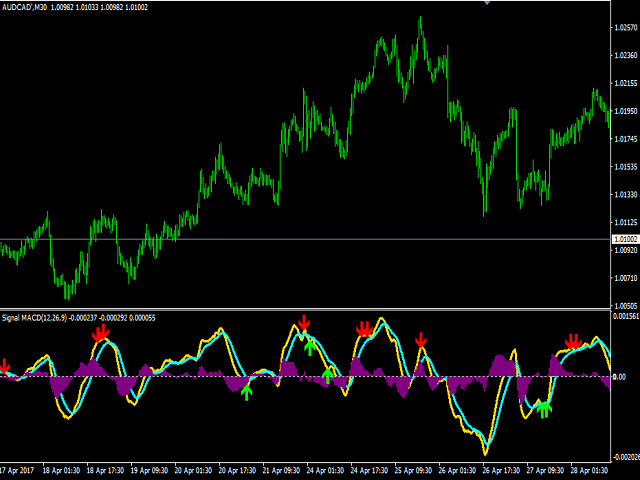Select the single red arrow near 25 Apr 09:30
Screen dimensions: 640x480
pyautogui.click(x=421, y=341)
